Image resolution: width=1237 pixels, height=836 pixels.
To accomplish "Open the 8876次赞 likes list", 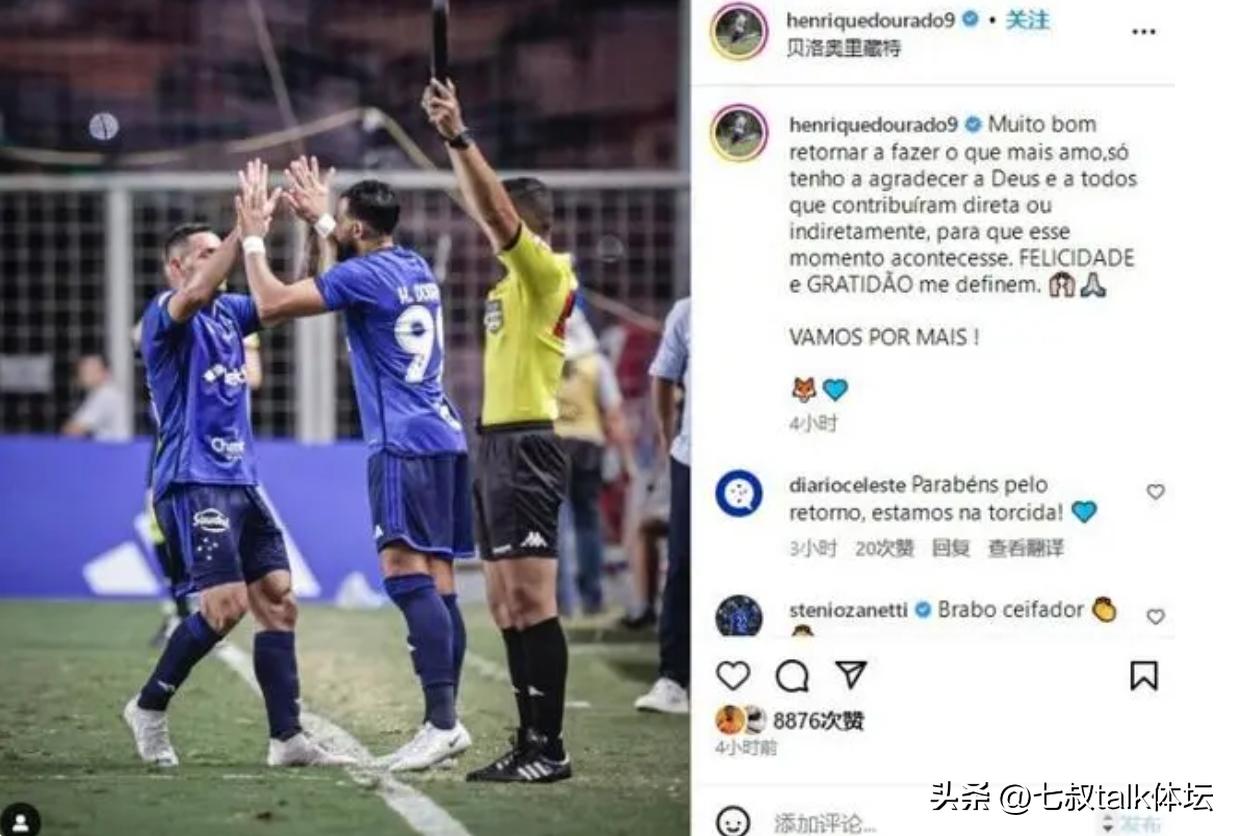I will [x=818, y=721].
